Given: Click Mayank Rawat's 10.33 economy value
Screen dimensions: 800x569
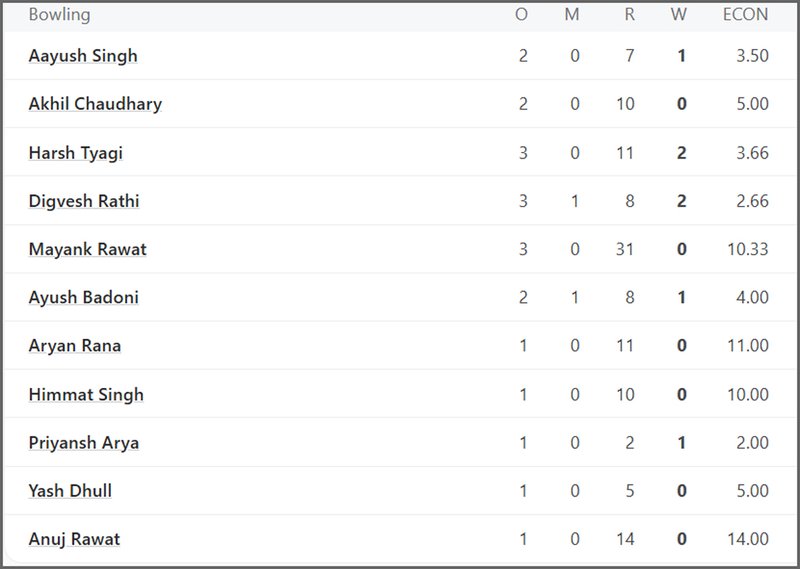Looking at the screenshot, I should click(x=748, y=249).
